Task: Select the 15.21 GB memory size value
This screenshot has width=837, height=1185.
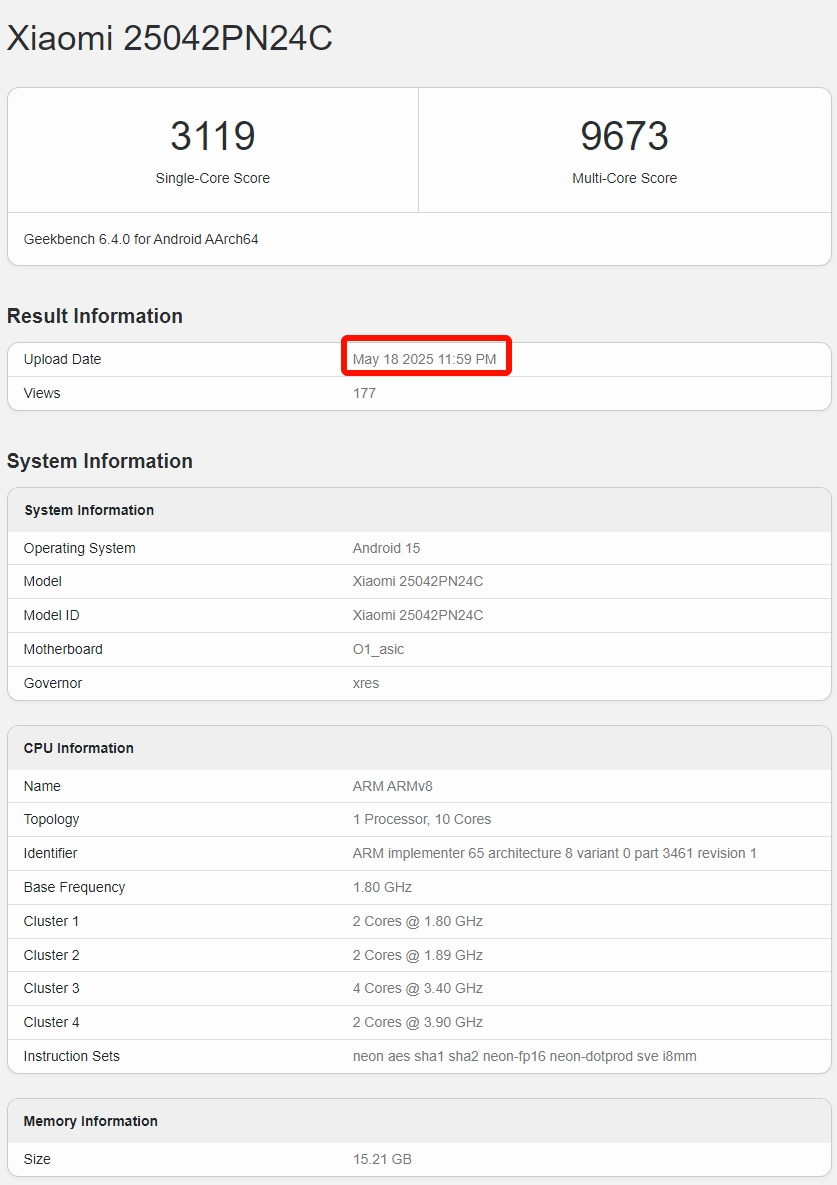Action: (x=382, y=1159)
